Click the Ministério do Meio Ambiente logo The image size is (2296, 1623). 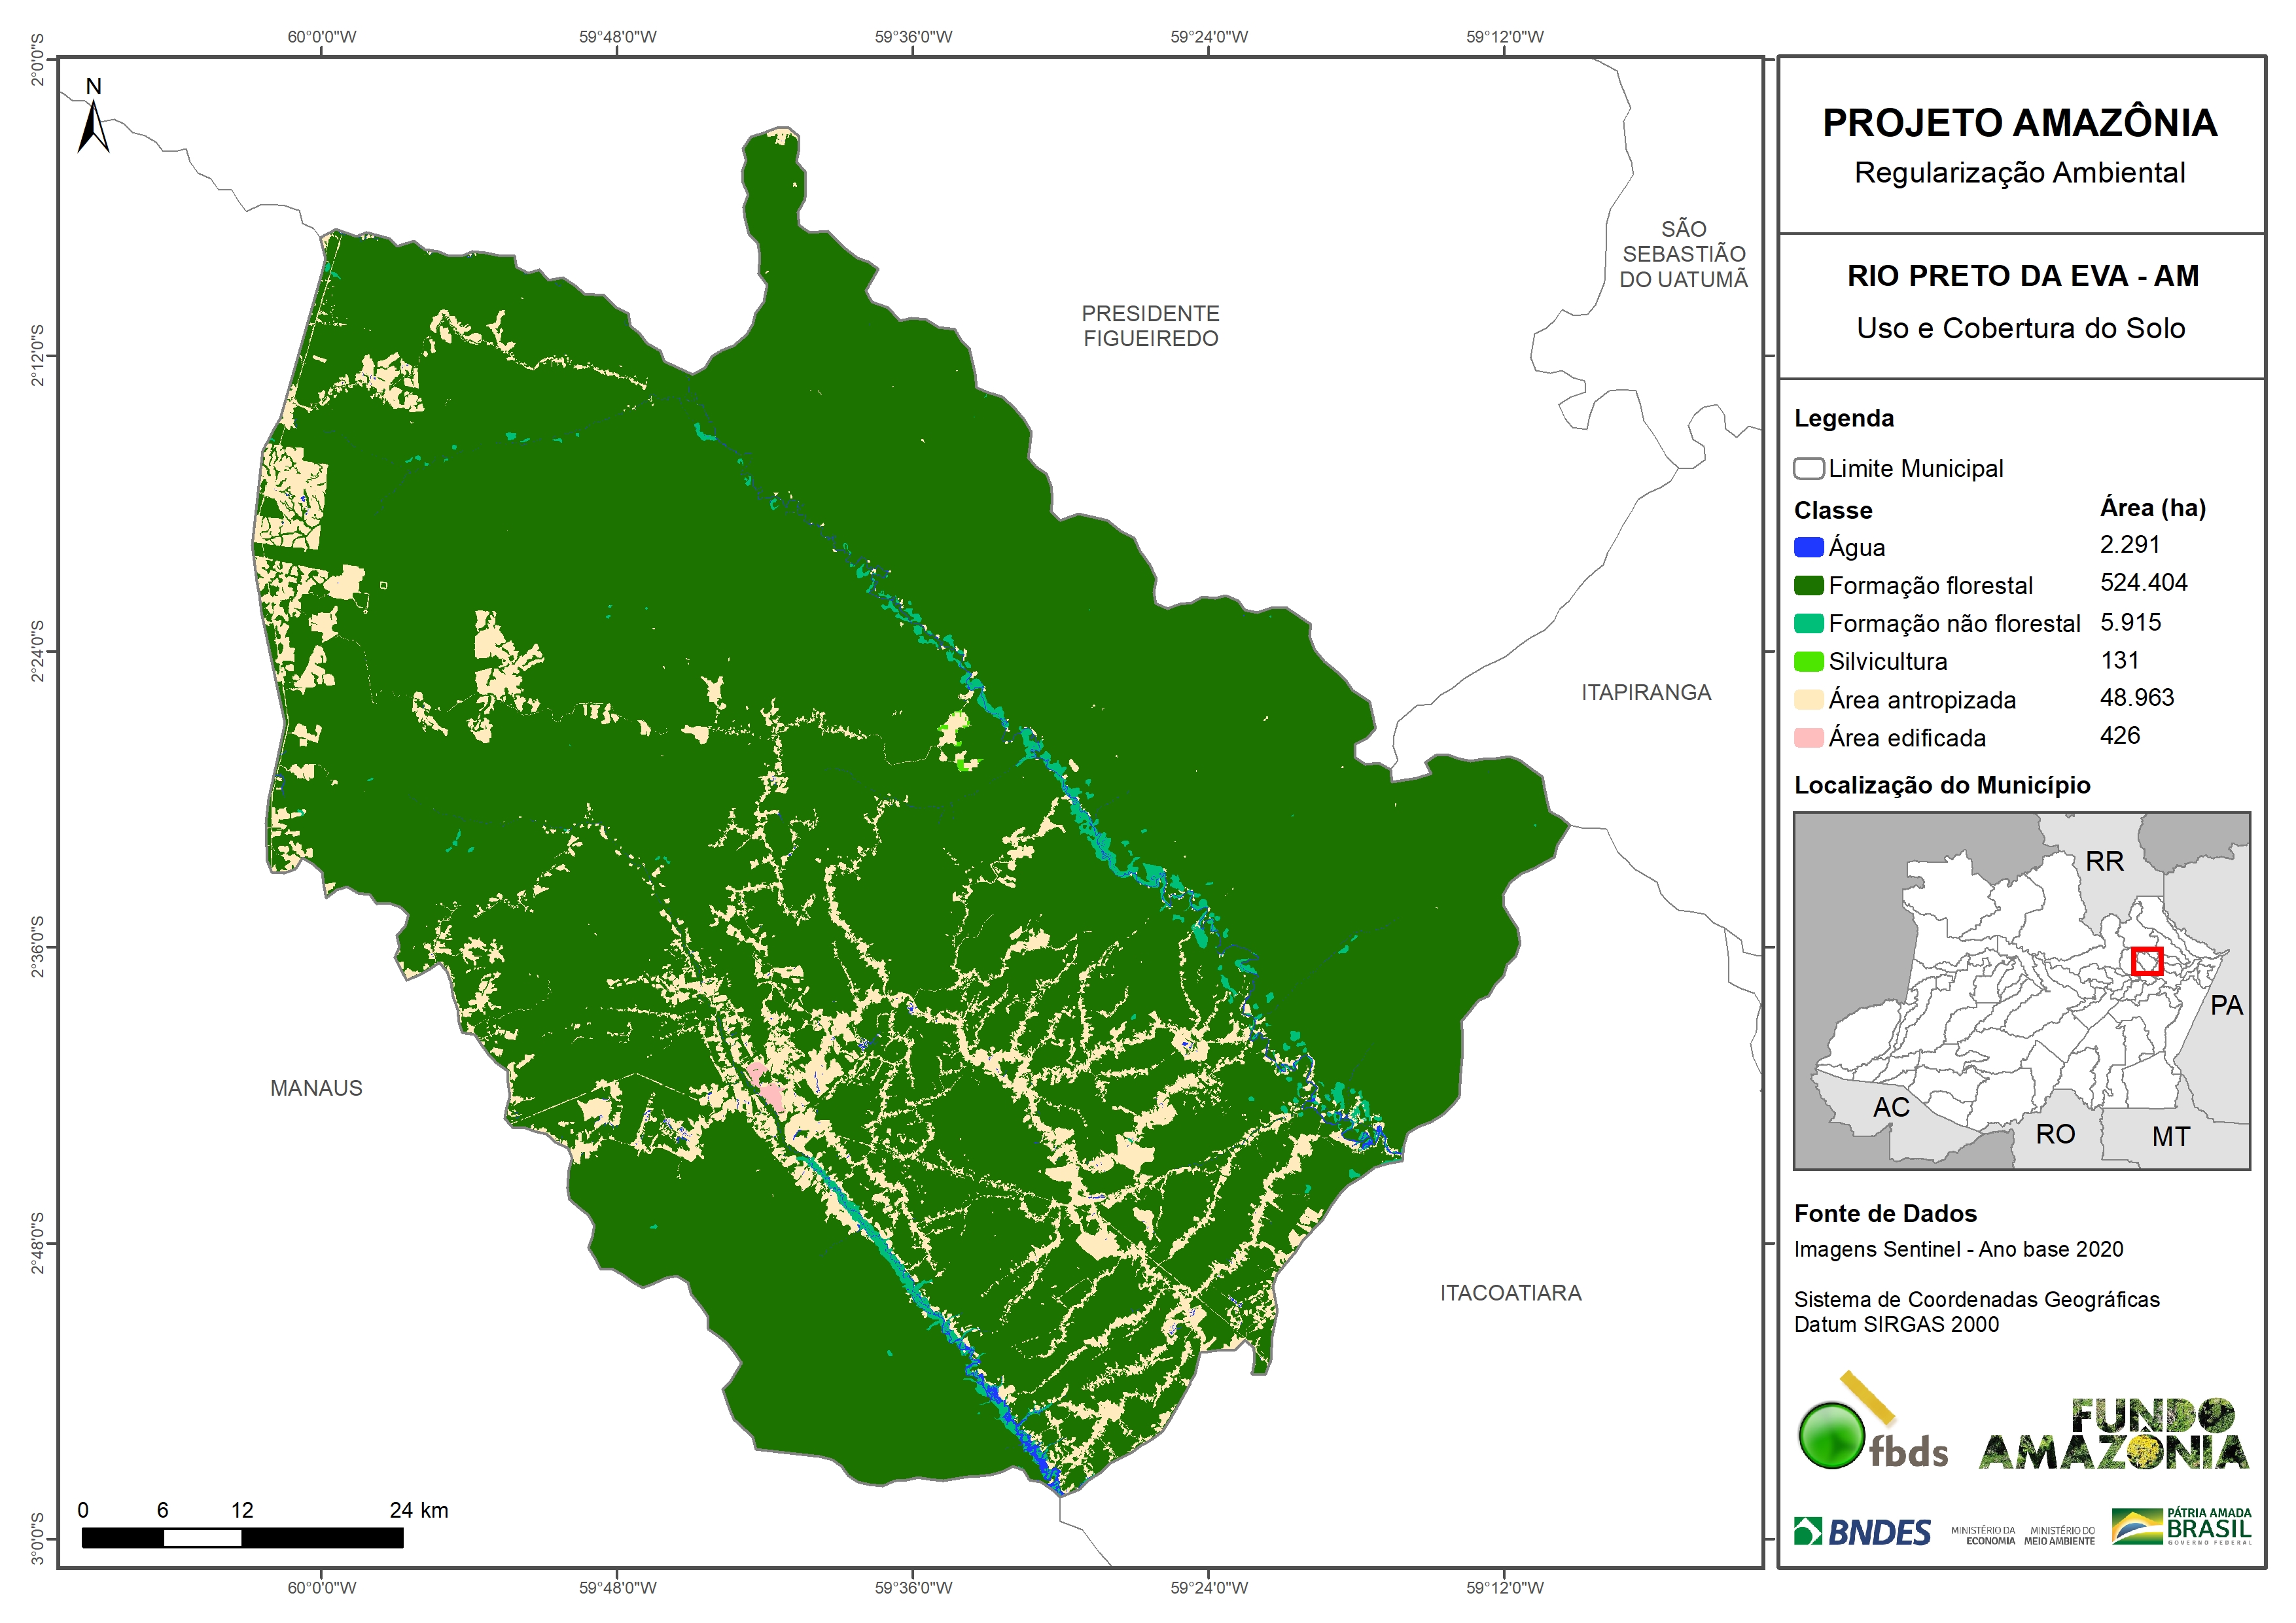tap(2059, 1536)
